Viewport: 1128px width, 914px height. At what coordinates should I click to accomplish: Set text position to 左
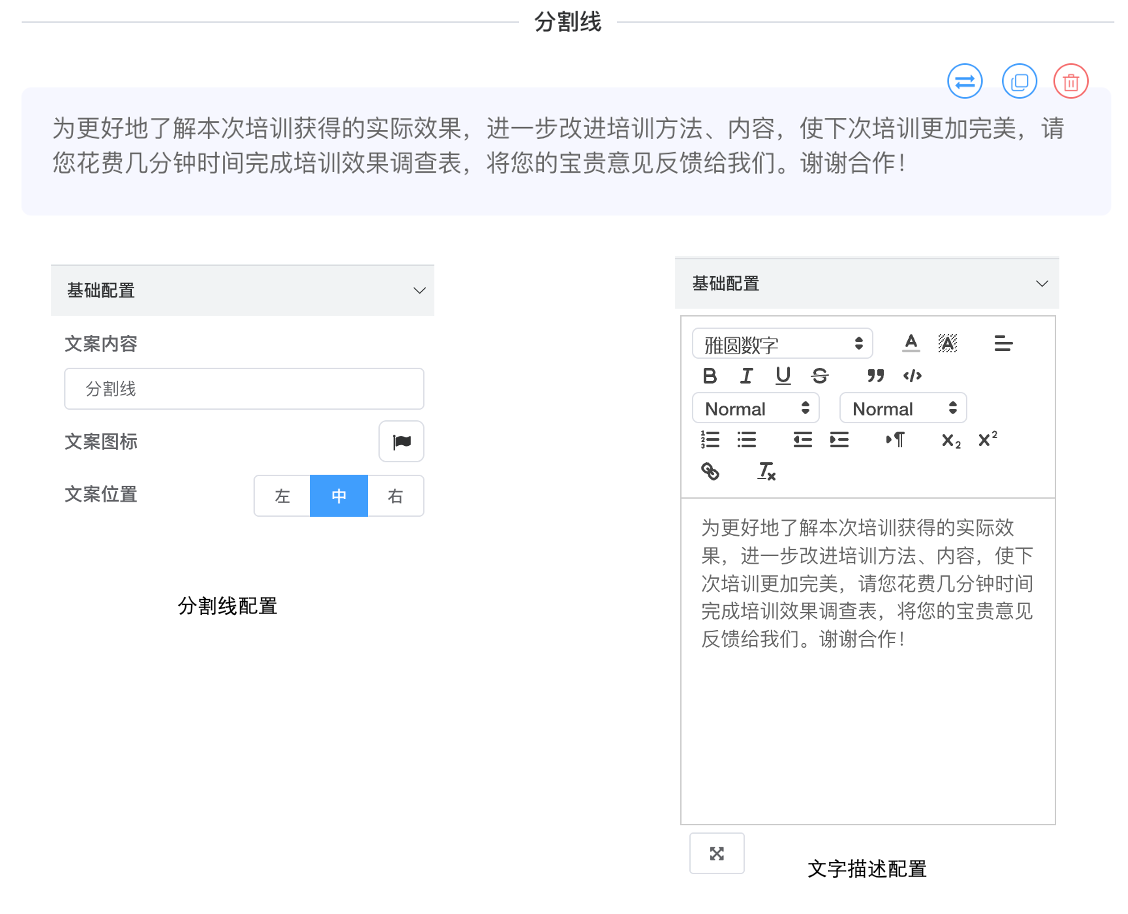coord(282,496)
